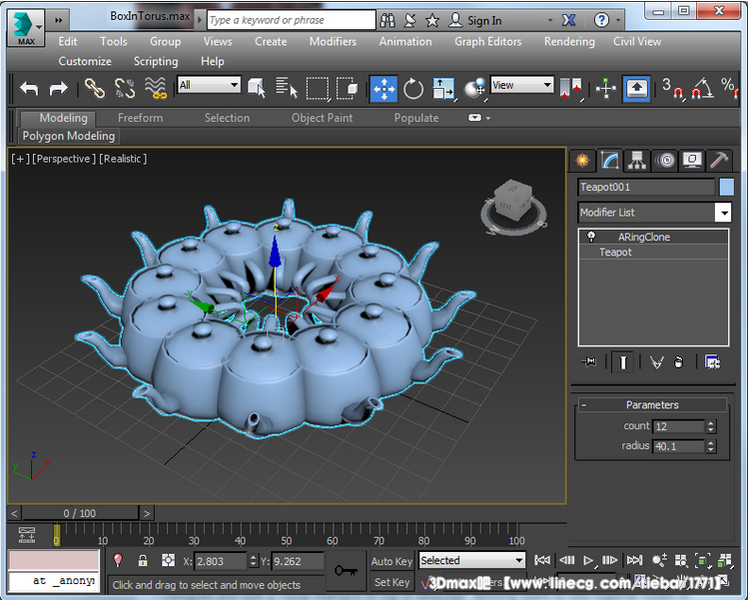Open the selection filter All dropdown
This screenshot has height=600, width=750.
(209, 85)
